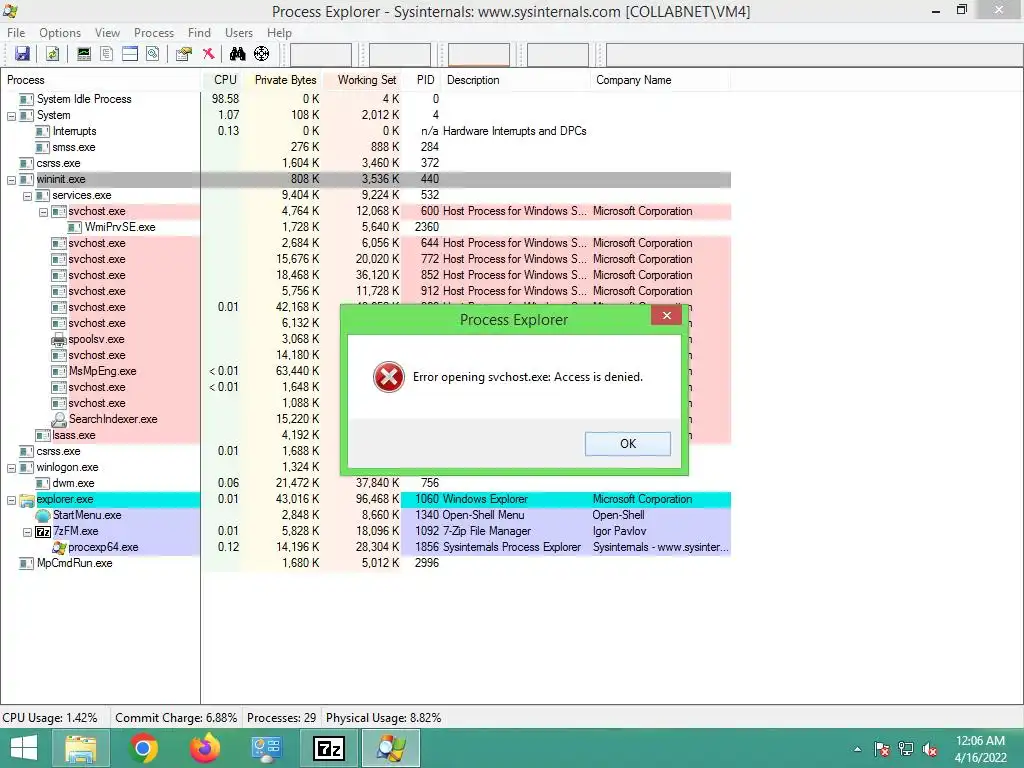The image size is (1024, 768).
Task: Select the WmiPrvSE.exe process
Action: pos(120,227)
